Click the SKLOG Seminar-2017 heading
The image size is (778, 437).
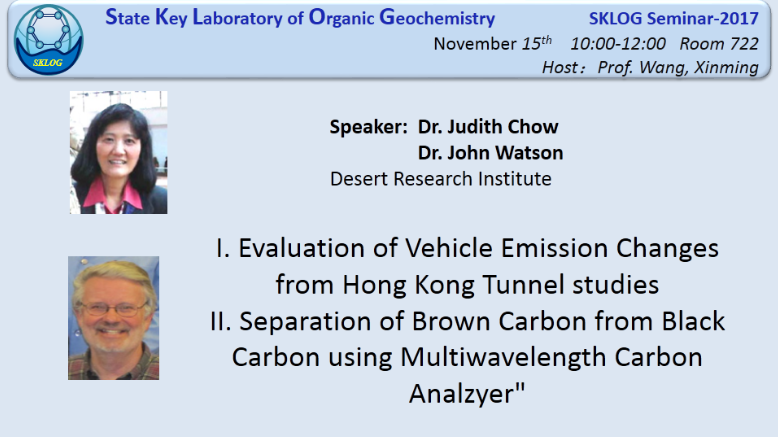pos(673,18)
